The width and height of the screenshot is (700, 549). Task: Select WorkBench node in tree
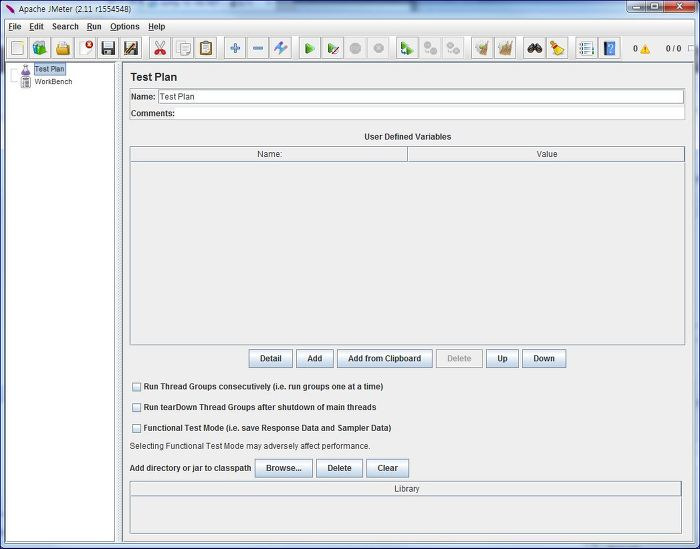[53, 82]
